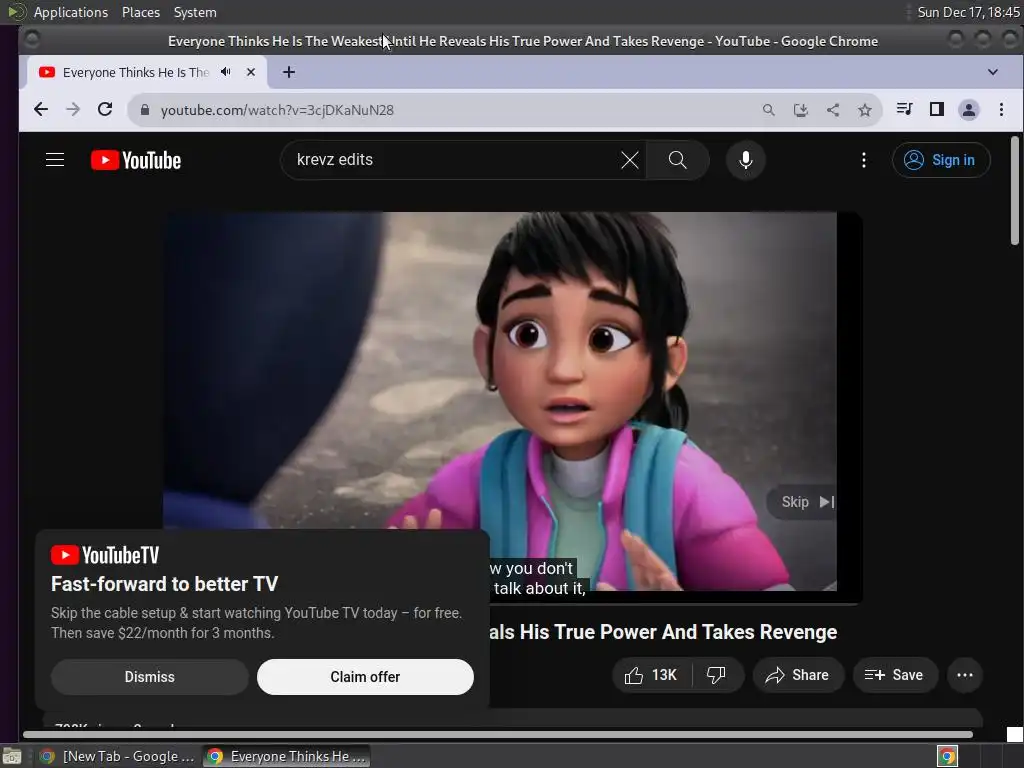The width and height of the screenshot is (1024, 768).
Task: Bookmark this tab with star icon
Action: pyautogui.click(x=865, y=110)
